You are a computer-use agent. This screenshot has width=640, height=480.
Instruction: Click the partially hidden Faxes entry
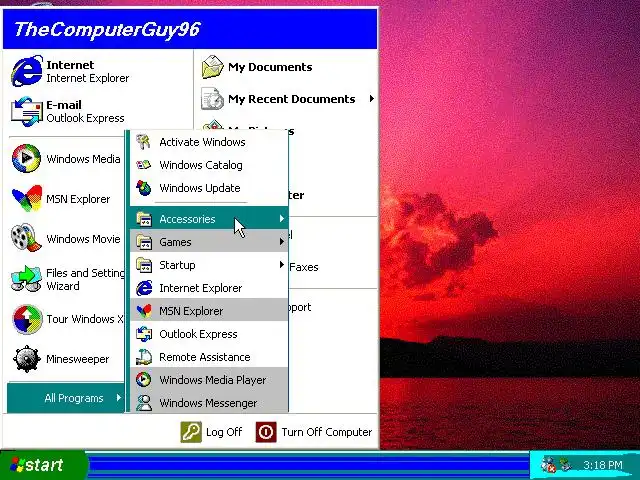point(304,267)
